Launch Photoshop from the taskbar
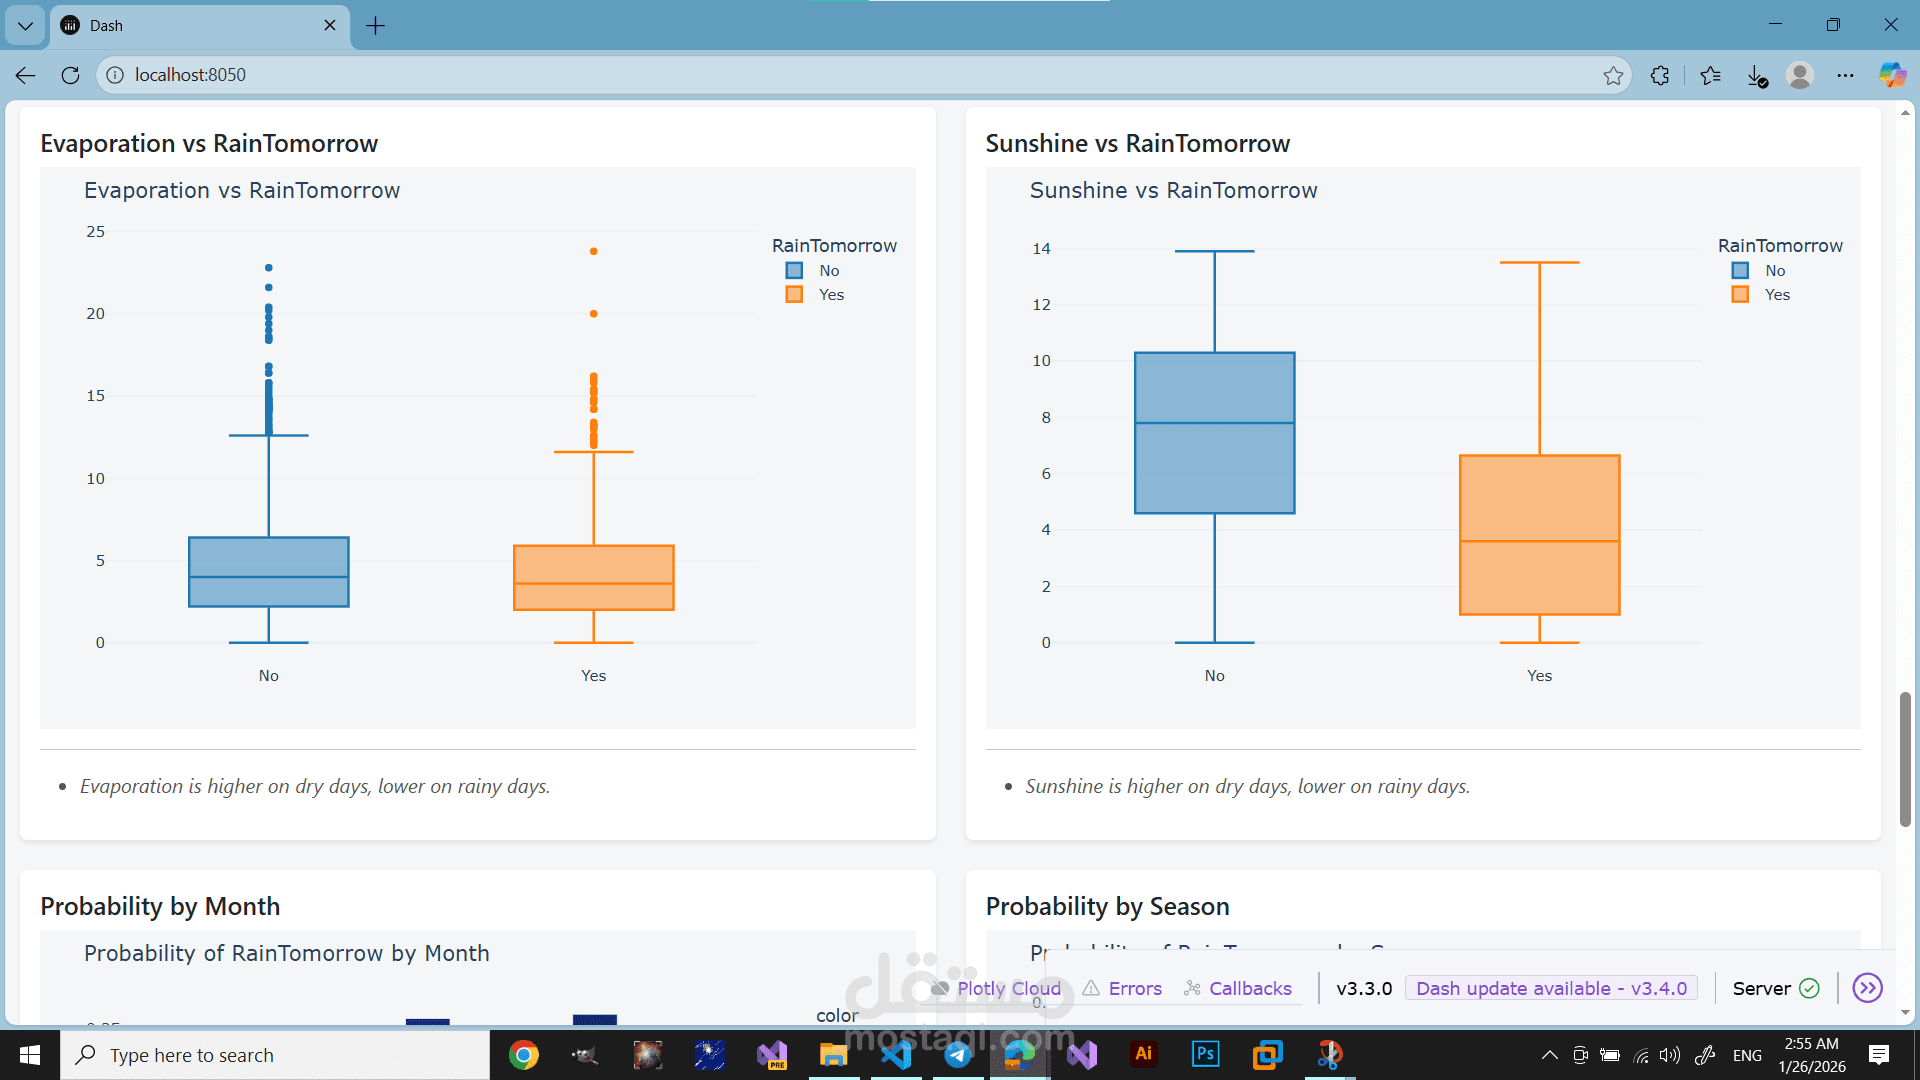Viewport: 1920px width, 1080px height. (1205, 1054)
